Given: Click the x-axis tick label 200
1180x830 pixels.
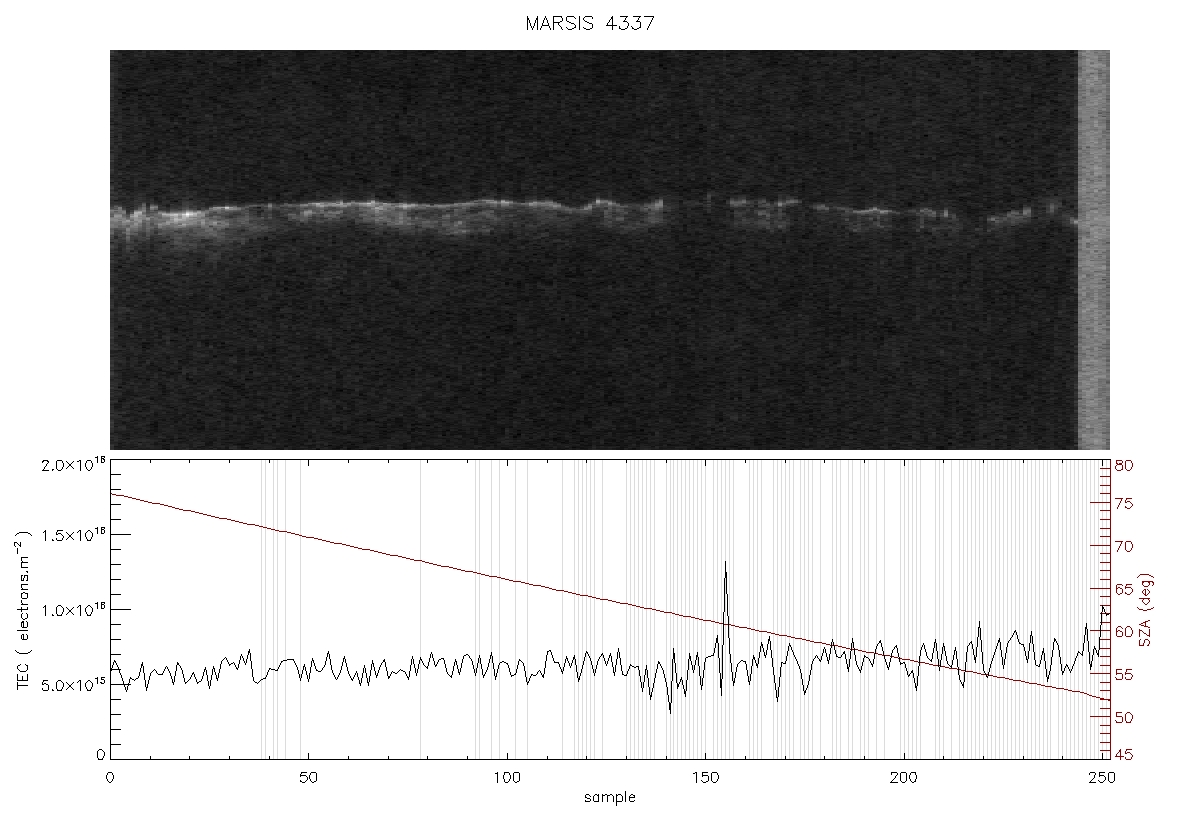Looking at the screenshot, I should [x=903, y=777].
